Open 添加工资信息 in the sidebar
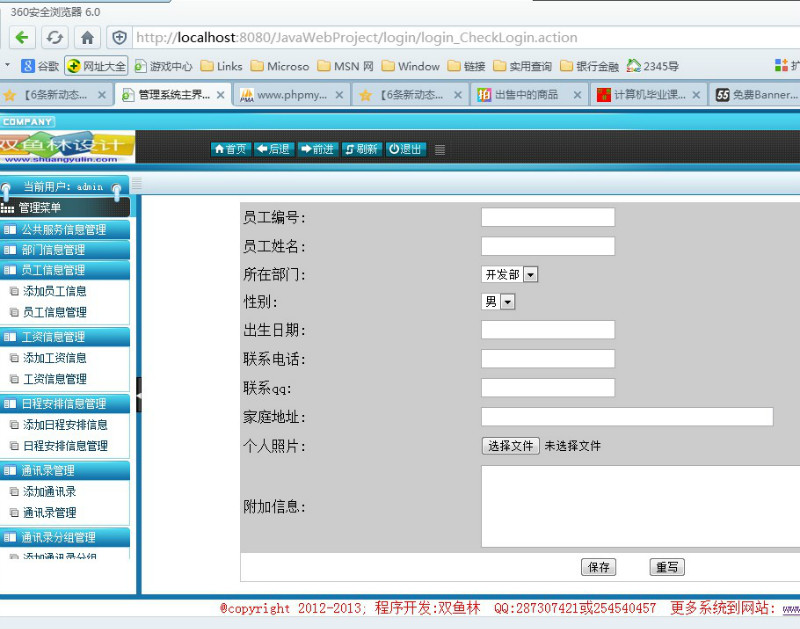 tap(55, 358)
